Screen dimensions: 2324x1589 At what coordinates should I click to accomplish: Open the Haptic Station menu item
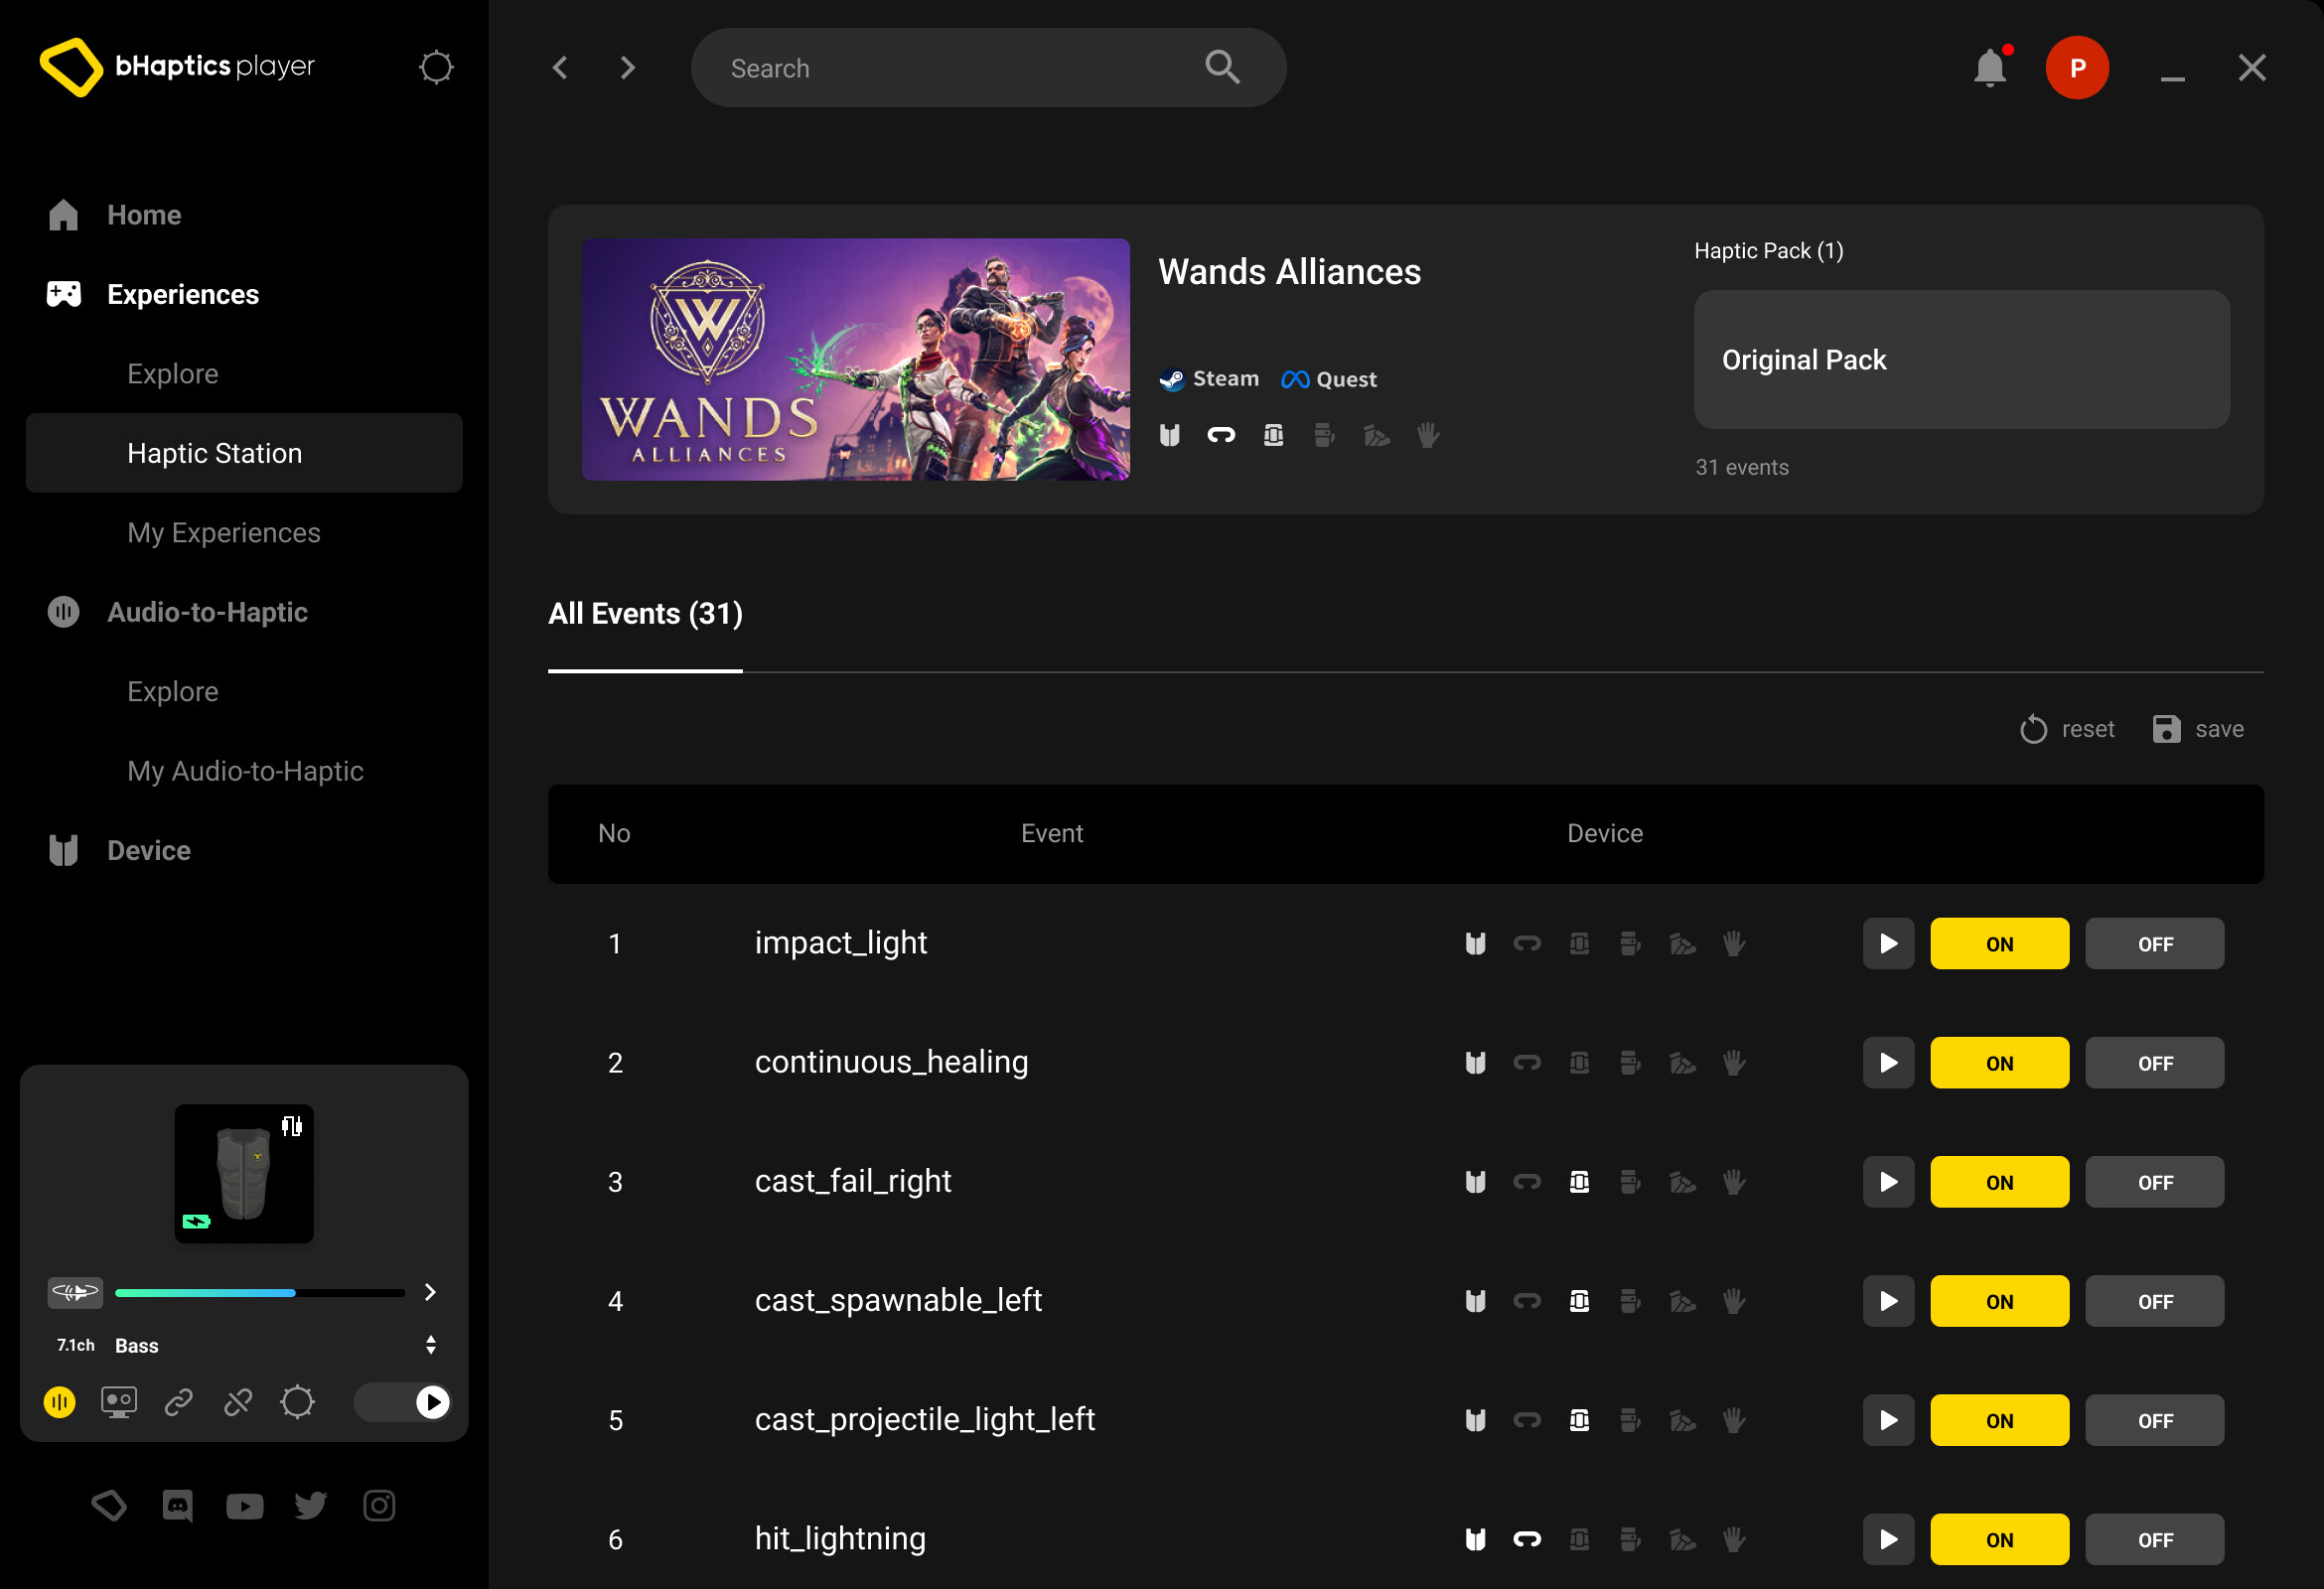(214, 452)
